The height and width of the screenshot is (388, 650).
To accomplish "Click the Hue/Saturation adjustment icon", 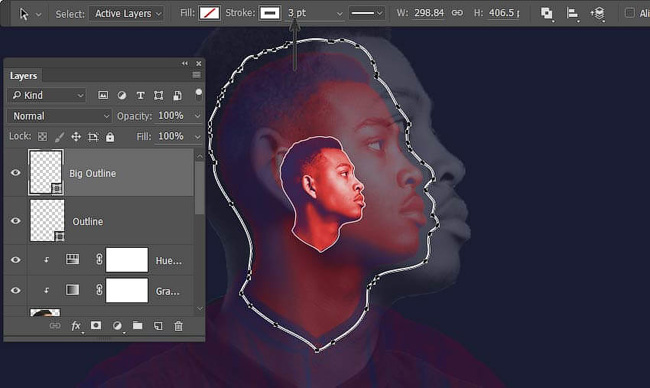I will [73, 259].
